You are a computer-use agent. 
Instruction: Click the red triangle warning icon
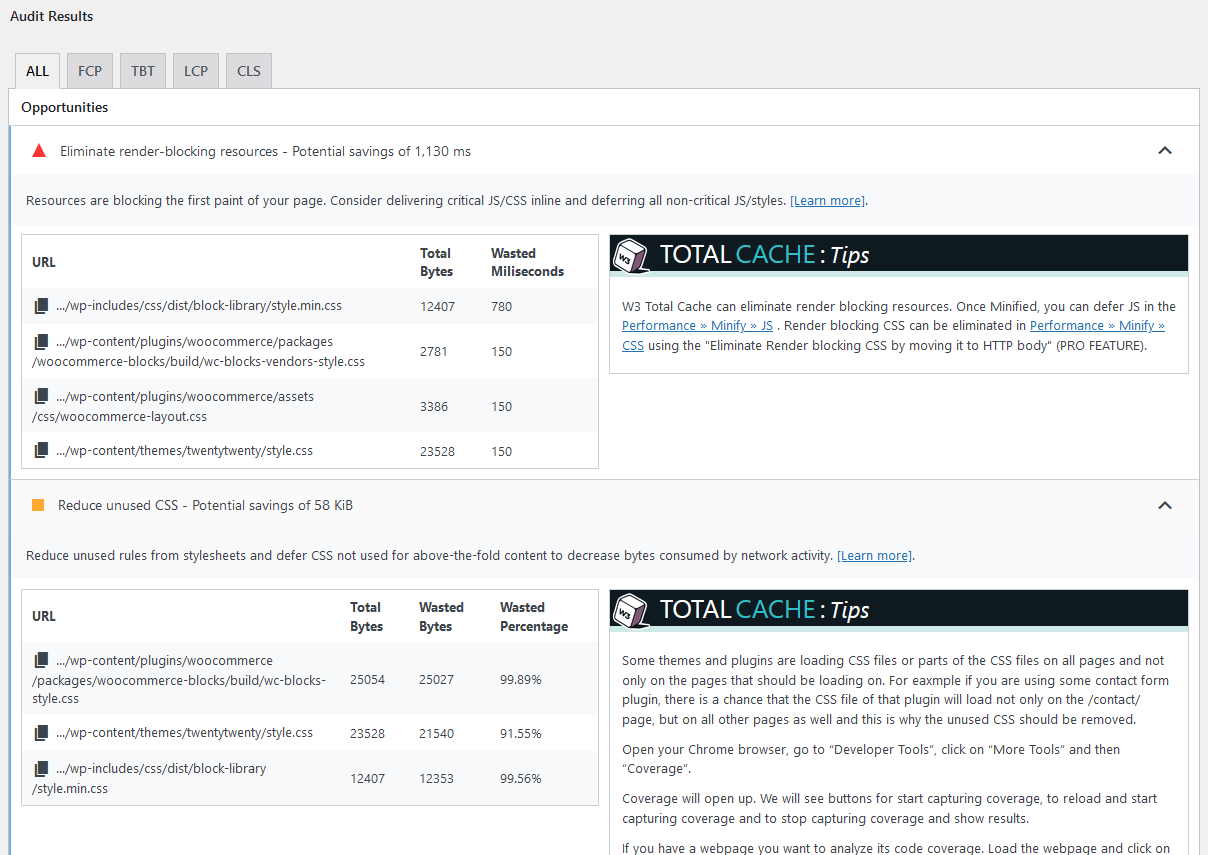click(39, 151)
